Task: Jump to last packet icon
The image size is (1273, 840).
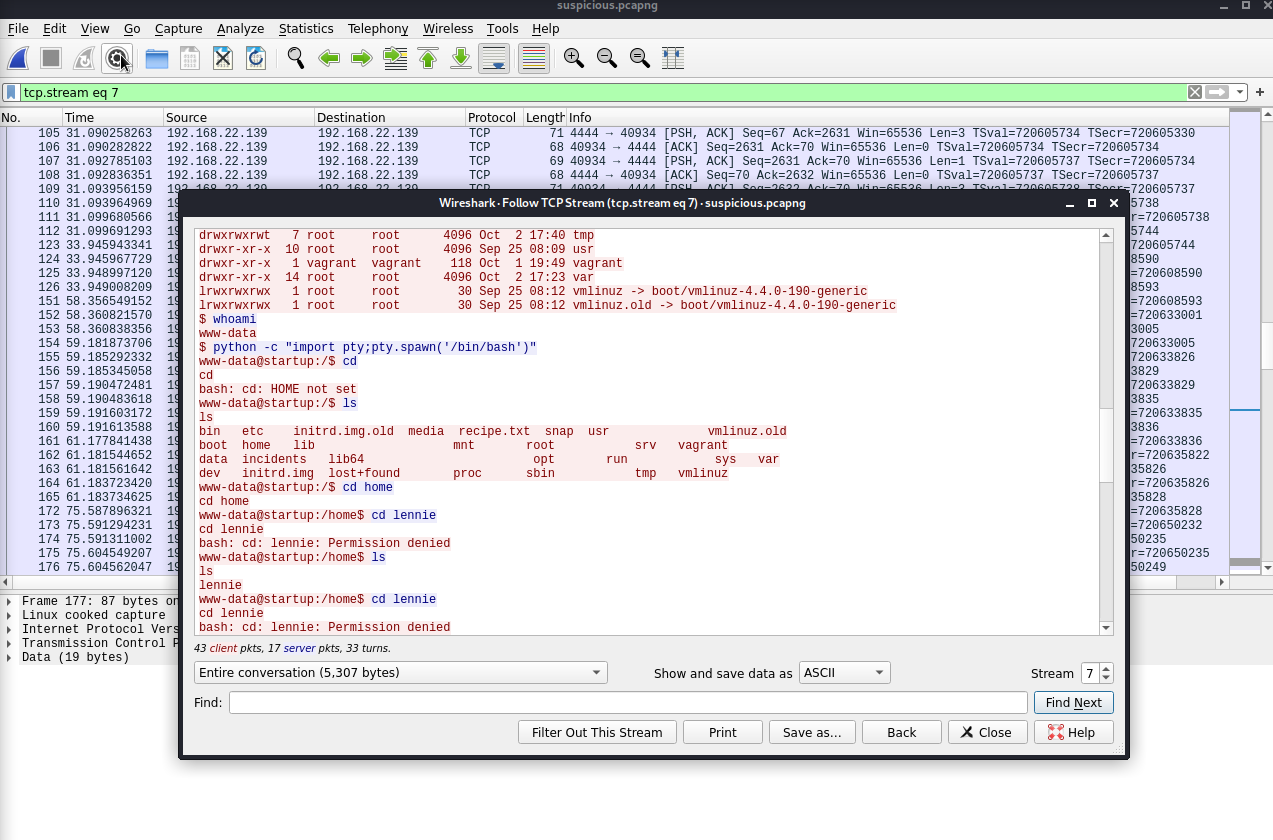Action: pos(461,59)
